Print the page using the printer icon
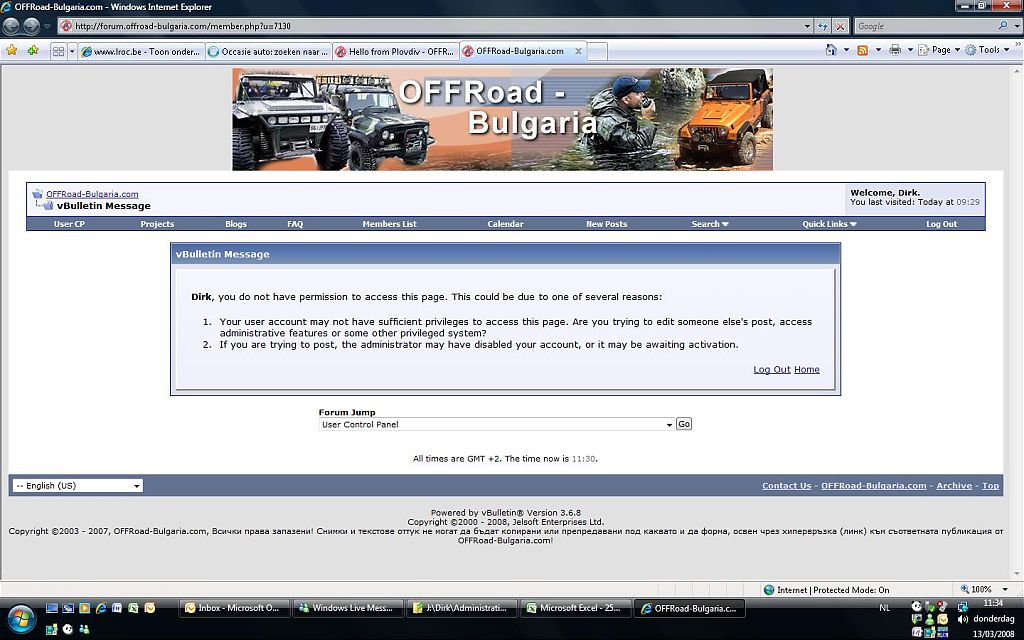Screen dimensions: 1024x640 click(895, 50)
